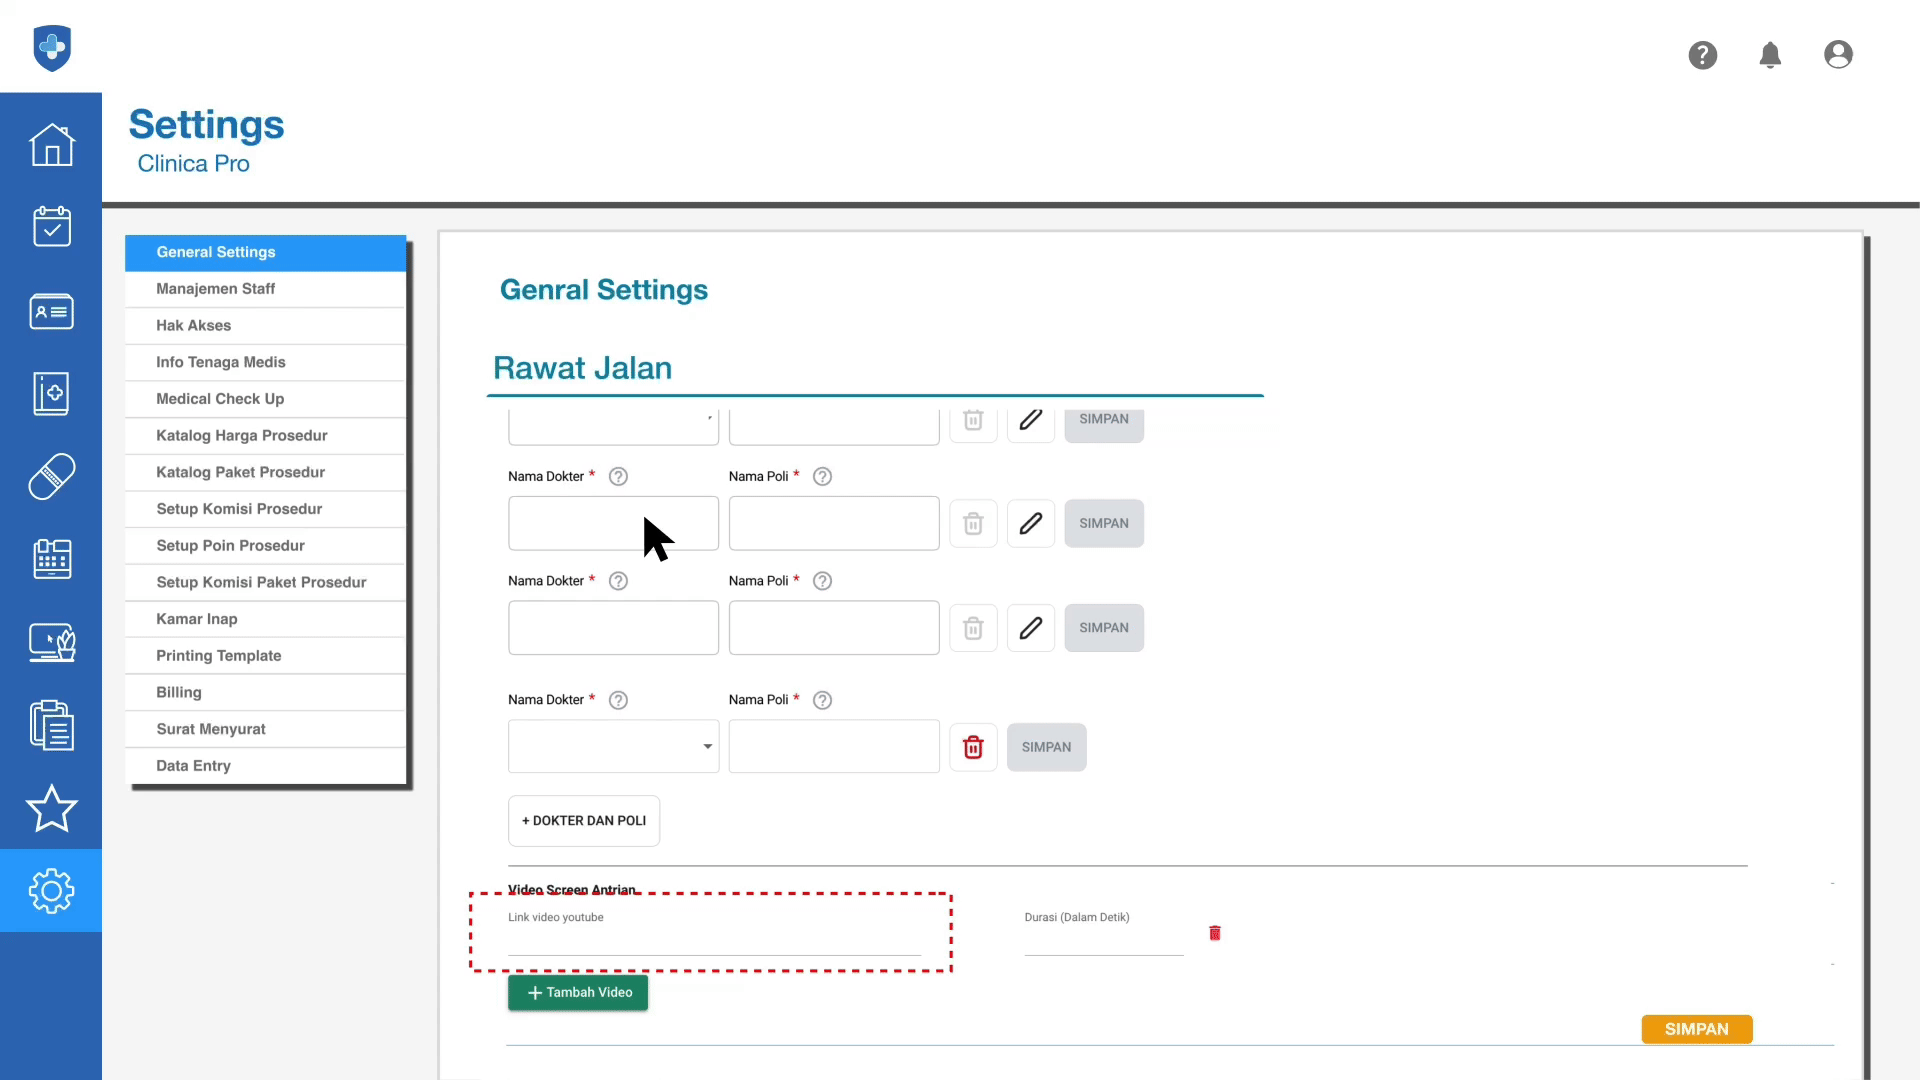Screen dimensions: 1920x1080
Task: Click the user account profile icon
Action: point(1838,55)
